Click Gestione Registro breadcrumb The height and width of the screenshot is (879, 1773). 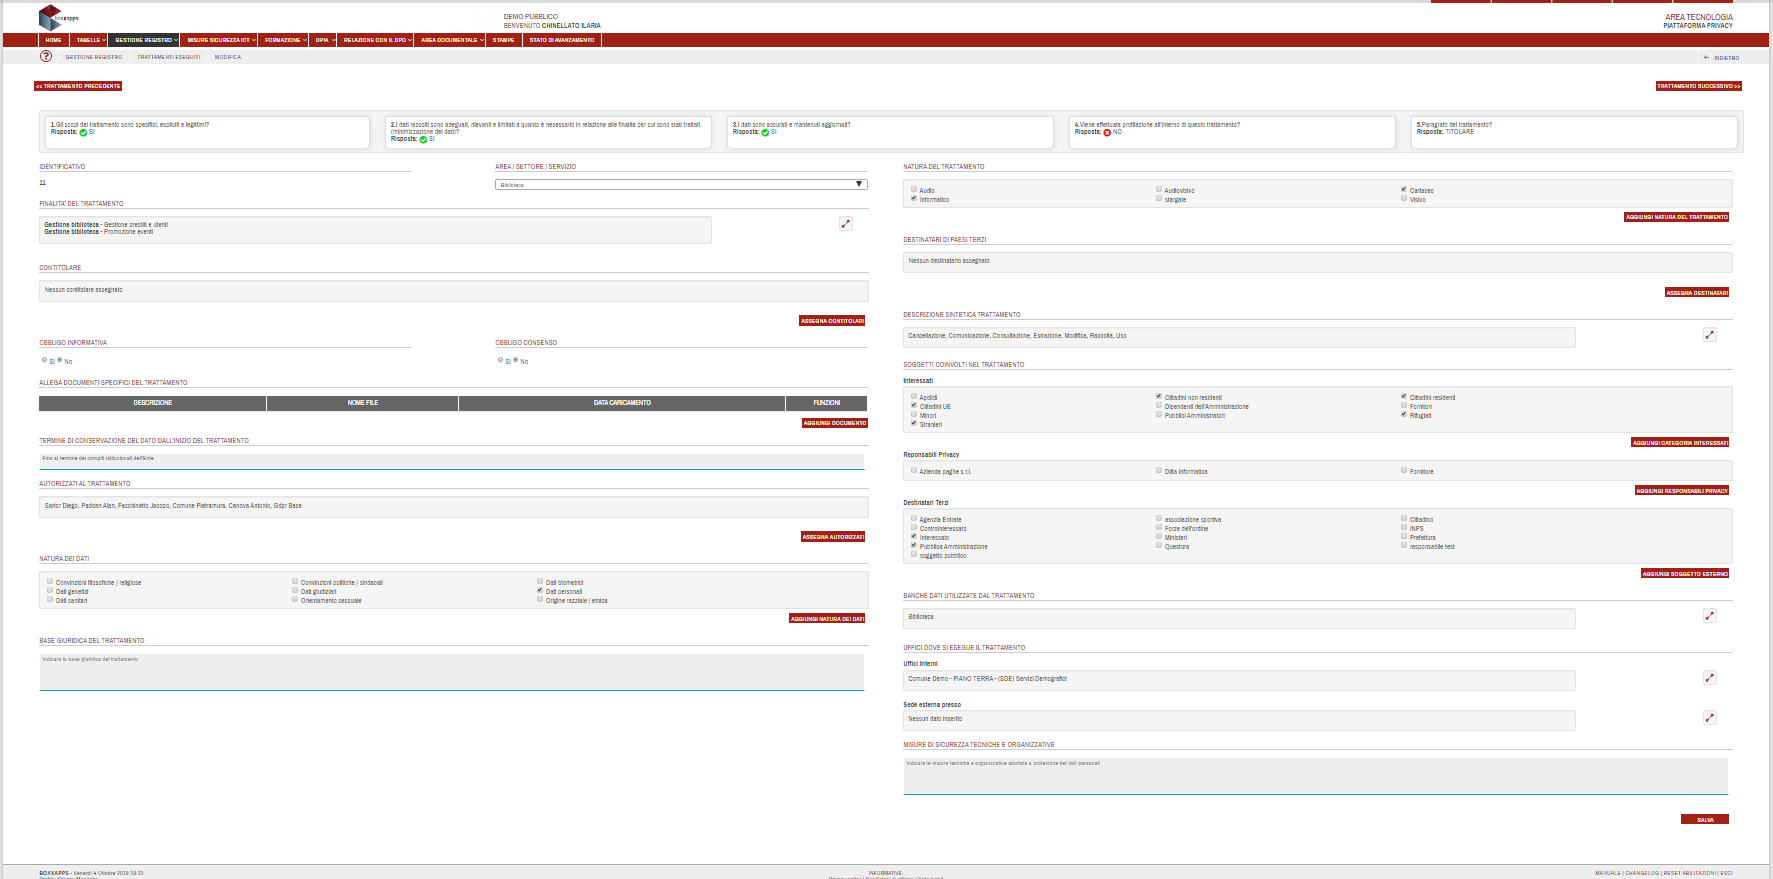pyautogui.click(x=94, y=57)
